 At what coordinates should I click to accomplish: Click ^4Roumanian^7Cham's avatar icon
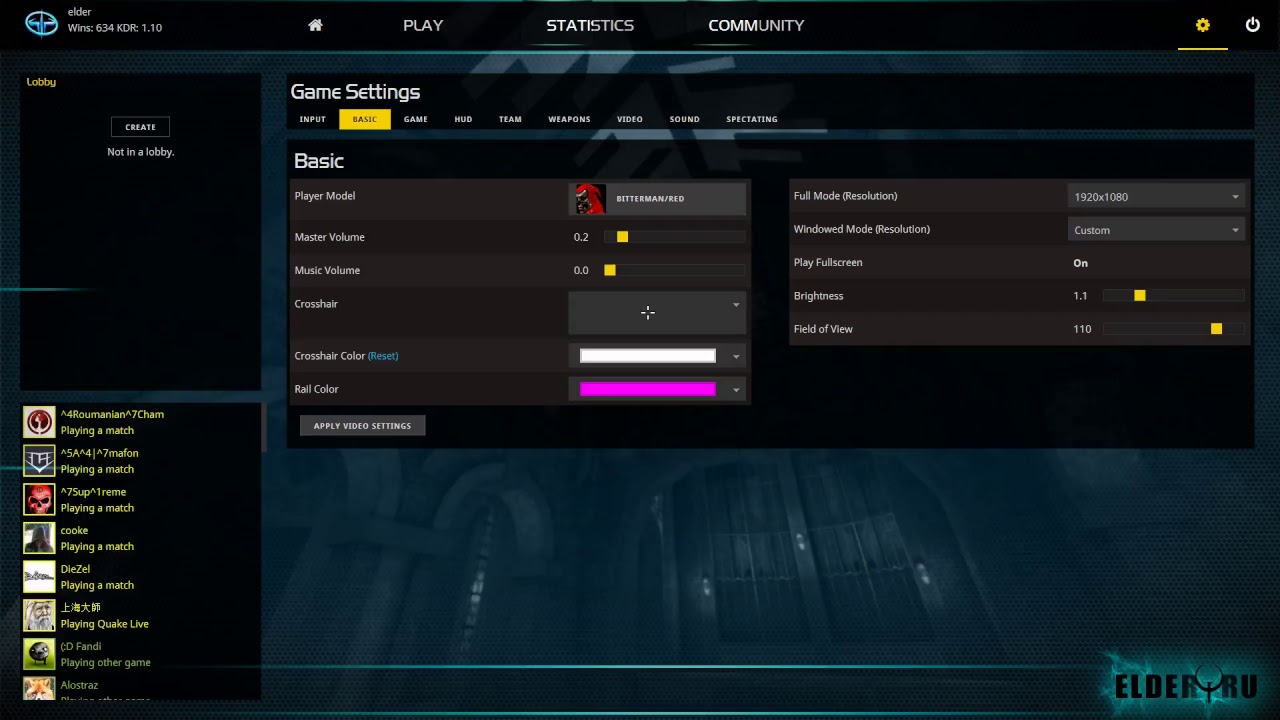(x=39, y=422)
